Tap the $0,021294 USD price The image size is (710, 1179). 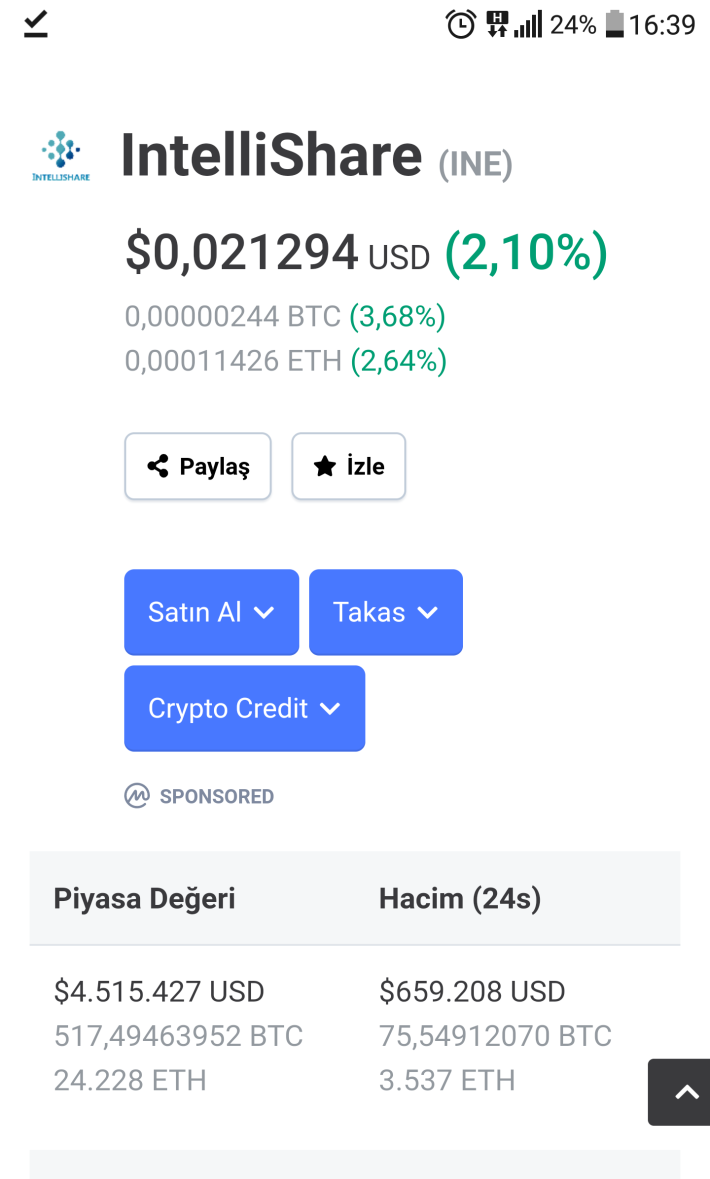click(278, 252)
